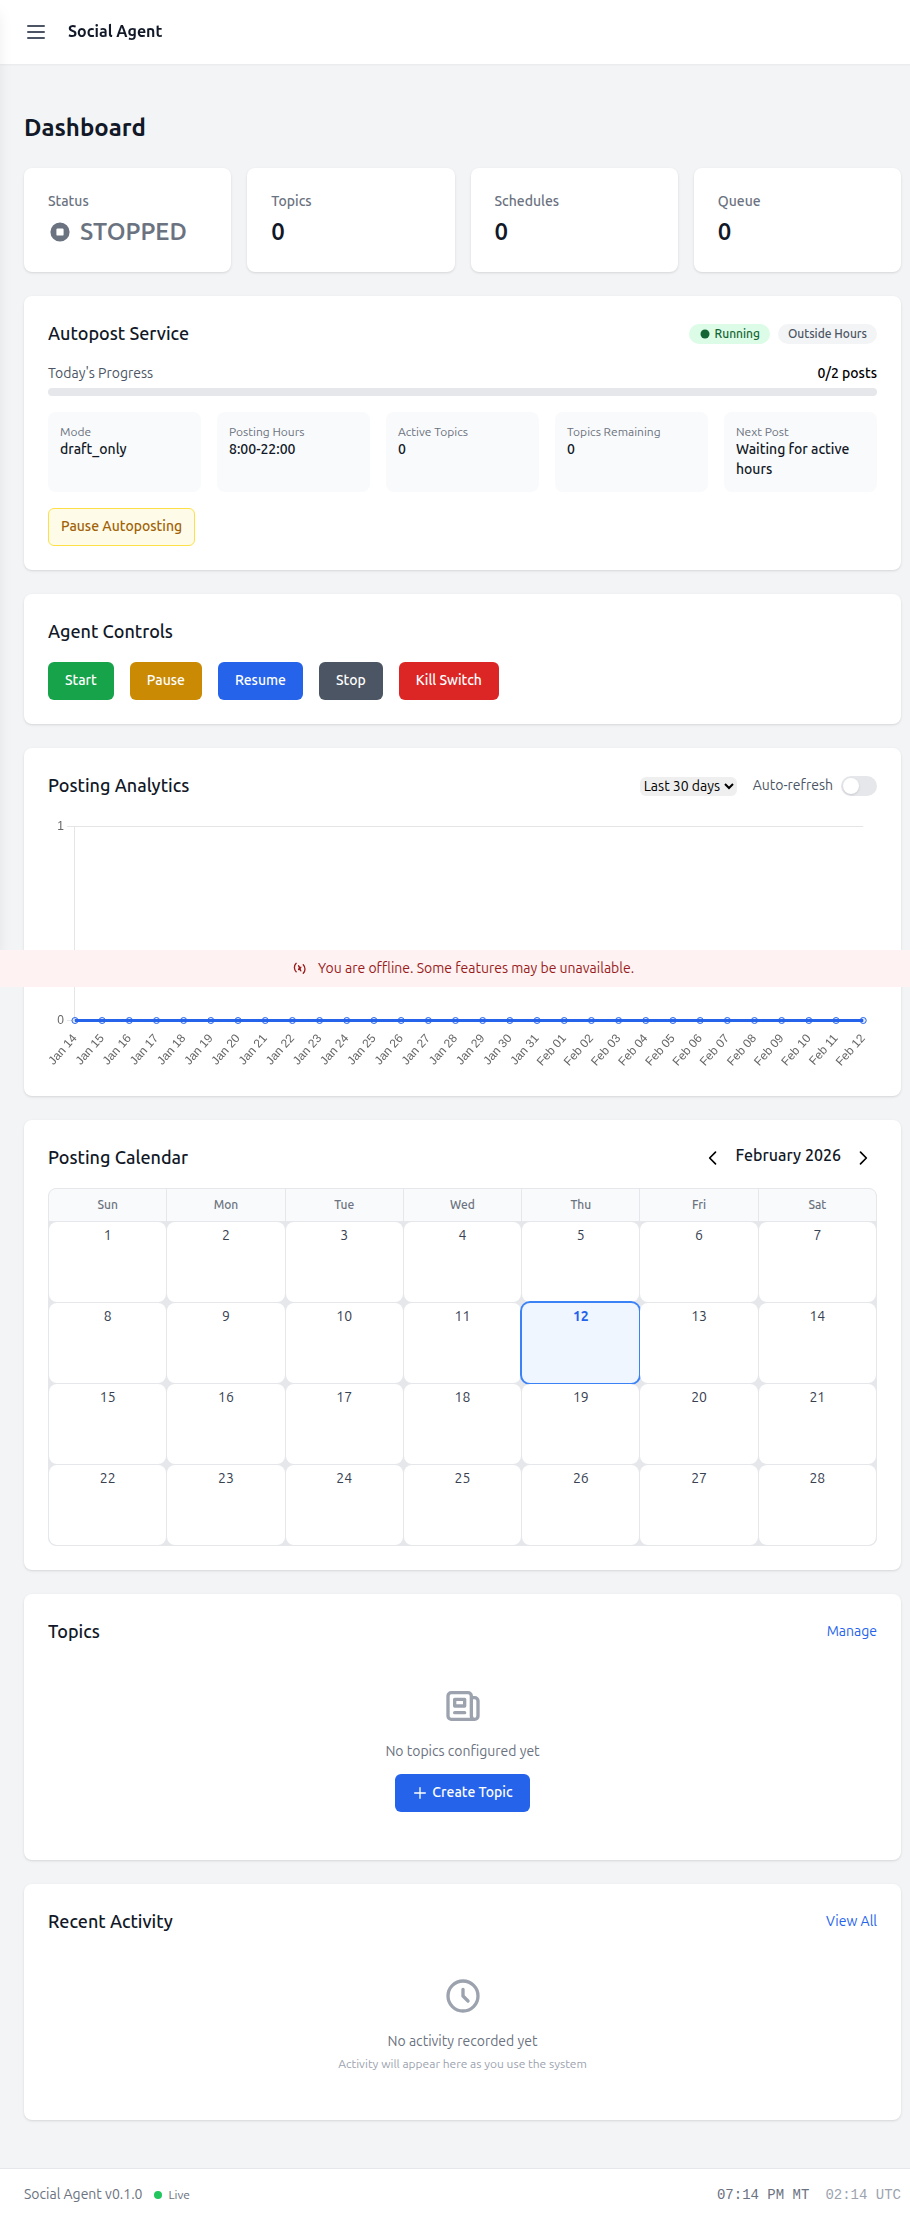Create a new topic
Screen dimensions: 910x2221
[x=461, y=1792]
